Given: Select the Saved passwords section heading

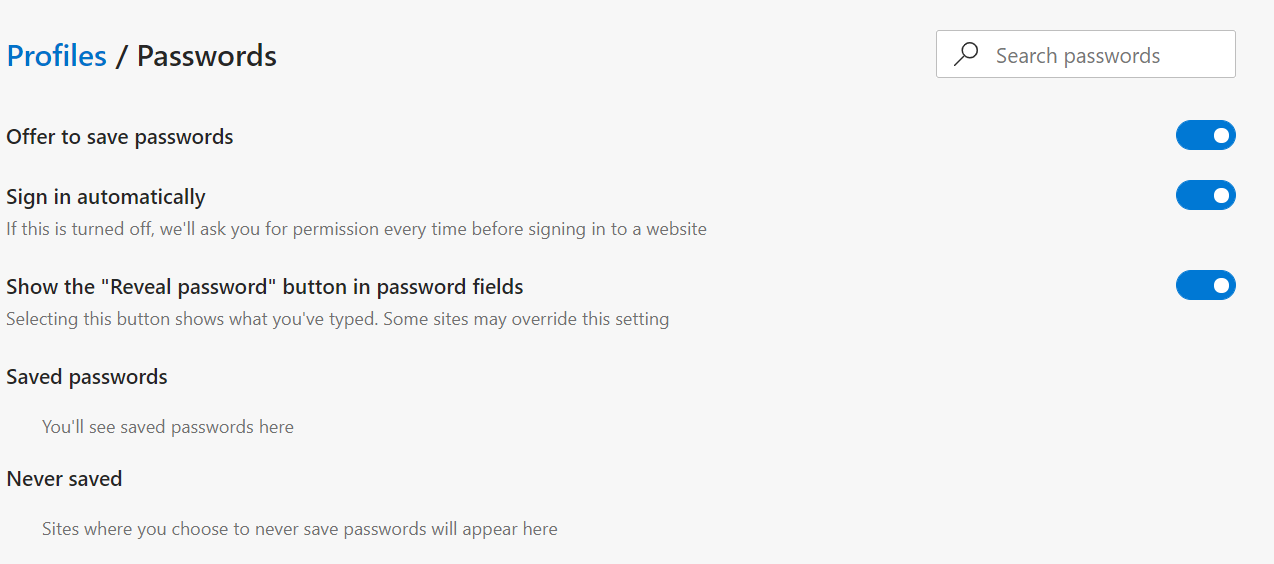Looking at the screenshot, I should point(87,377).
